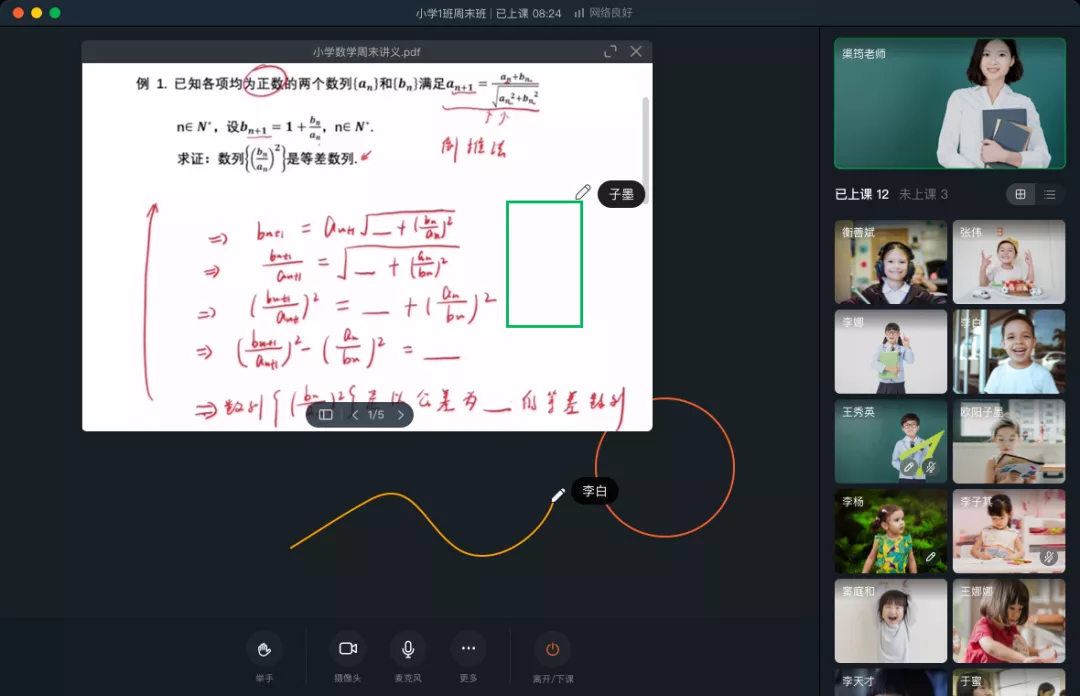This screenshot has width=1080, height=696.
Task: Click 李白's student video thumbnail
Action: (1008, 351)
